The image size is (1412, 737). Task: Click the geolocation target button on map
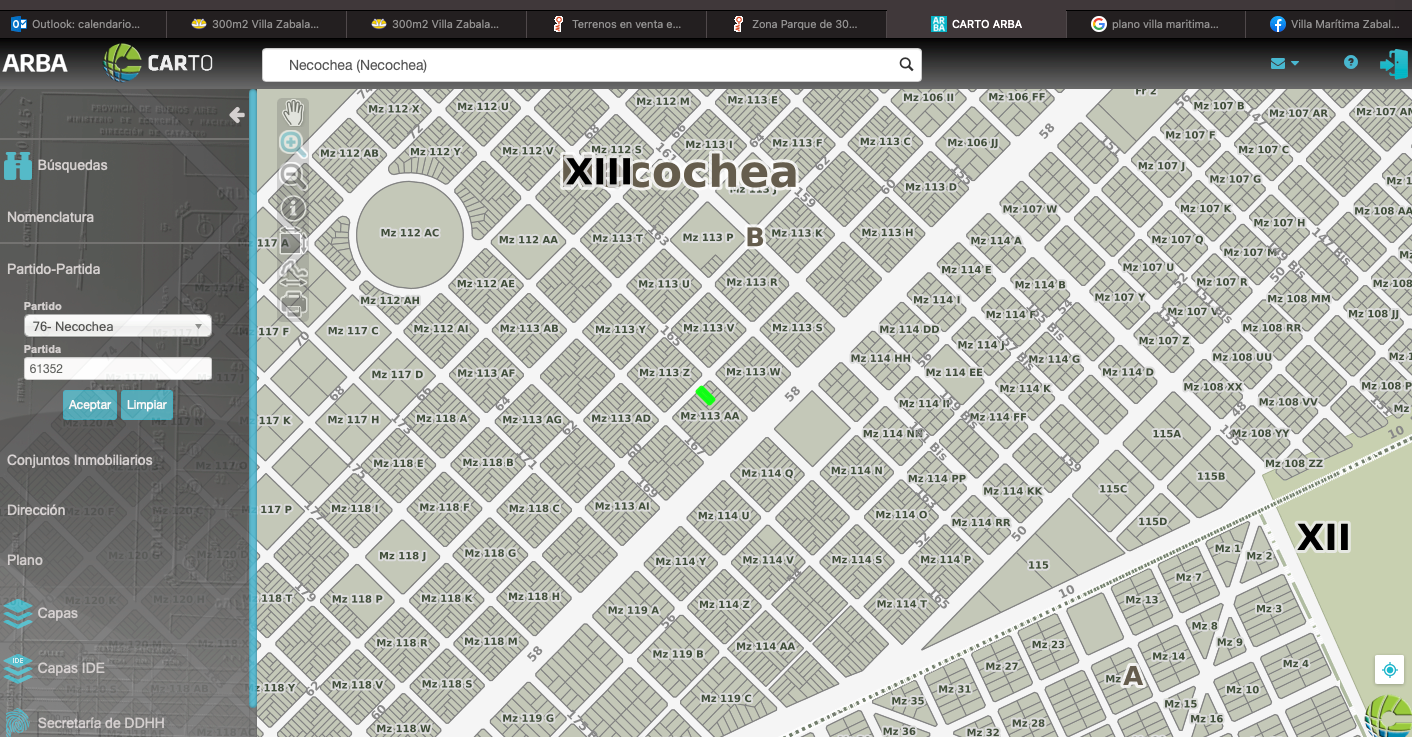point(1389,670)
